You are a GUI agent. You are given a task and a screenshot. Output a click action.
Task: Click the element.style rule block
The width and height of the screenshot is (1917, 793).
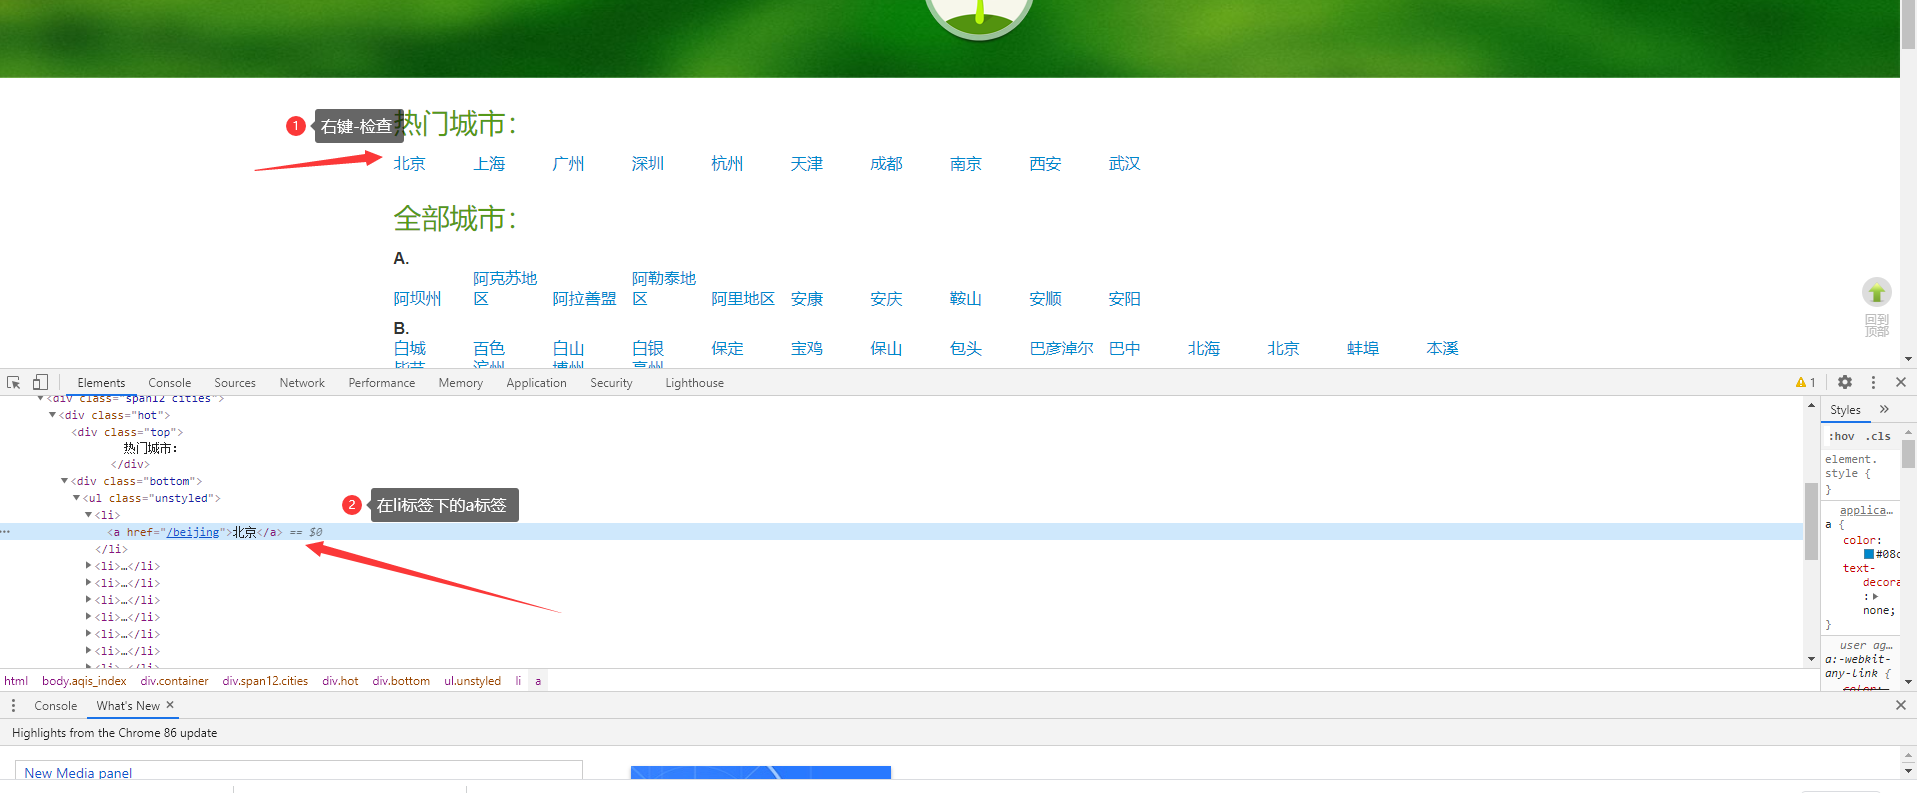(x=1860, y=474)
